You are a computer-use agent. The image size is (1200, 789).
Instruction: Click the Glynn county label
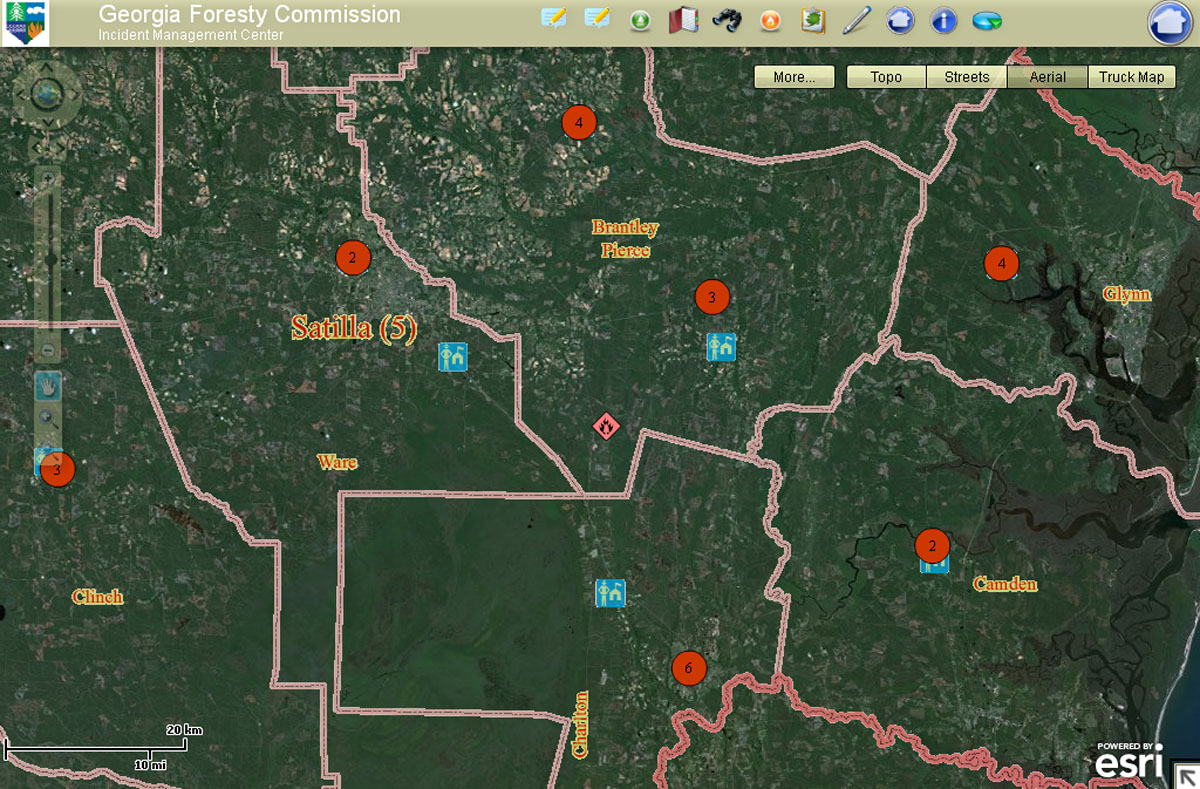click(1127, 294)
